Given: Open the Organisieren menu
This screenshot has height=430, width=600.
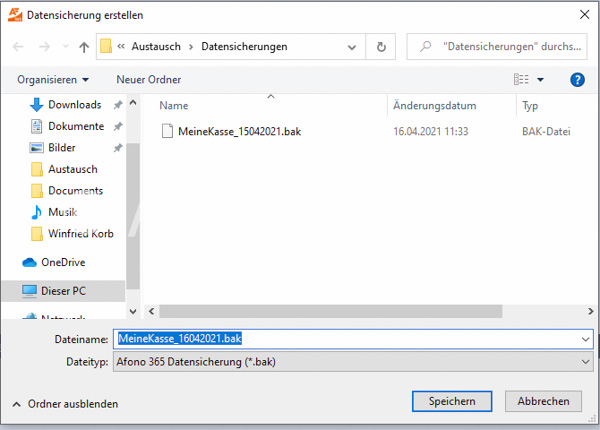Looking at the screenshot, I should [x=53, y=80].
